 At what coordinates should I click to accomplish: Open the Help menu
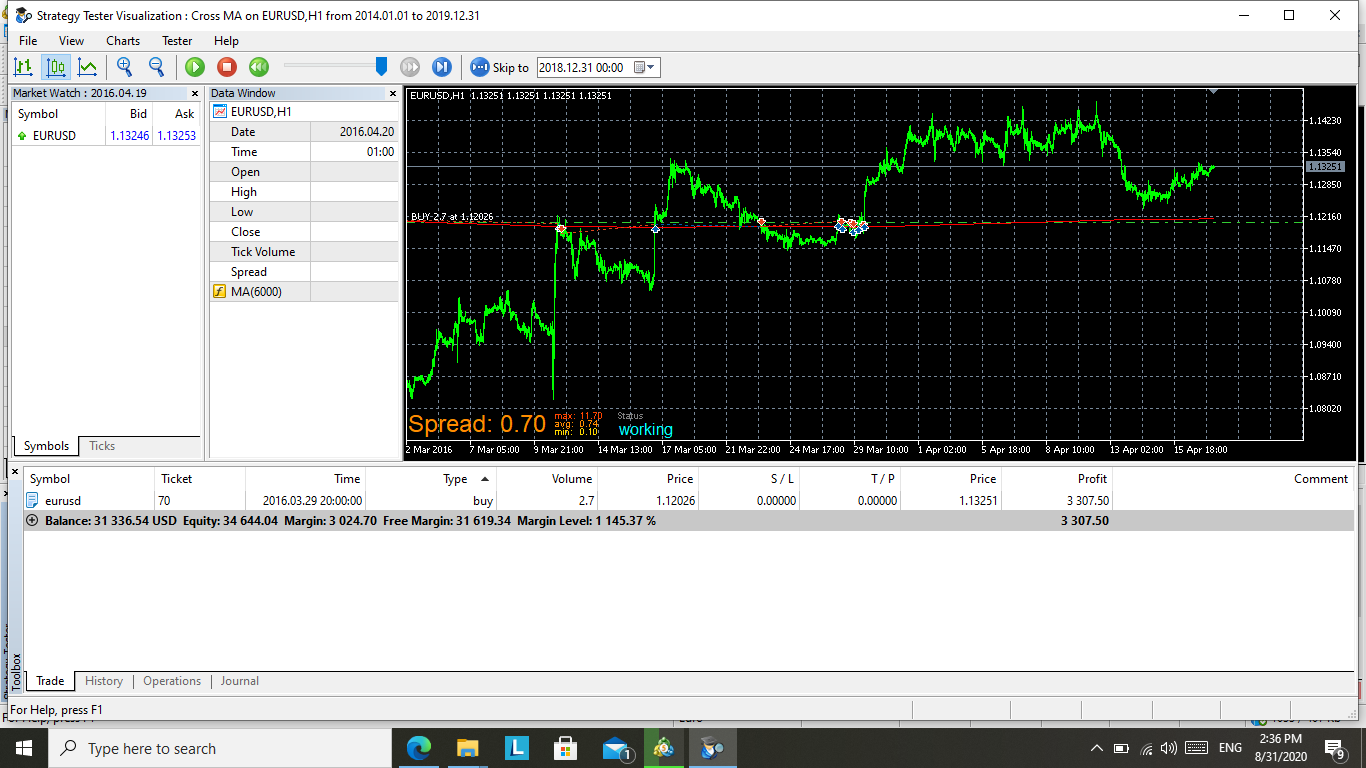pos(226,41)
